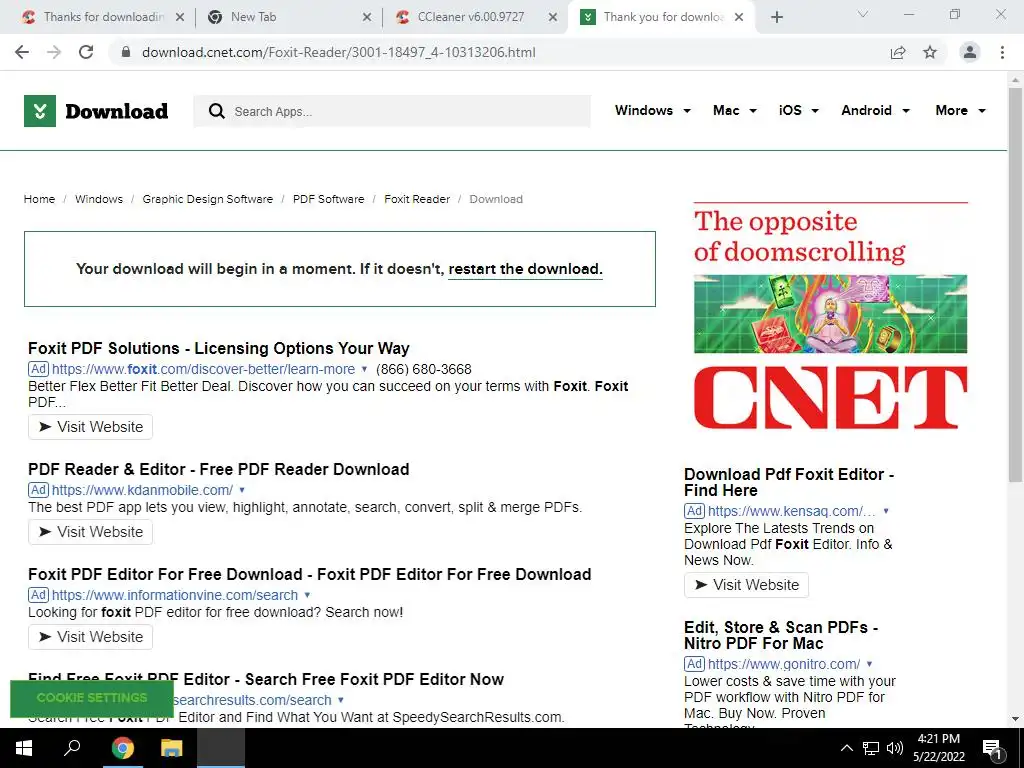The width and height of the screenshot is (1024, 768).
Task: Click the browser back arrow
Action: tap(22, 52)
